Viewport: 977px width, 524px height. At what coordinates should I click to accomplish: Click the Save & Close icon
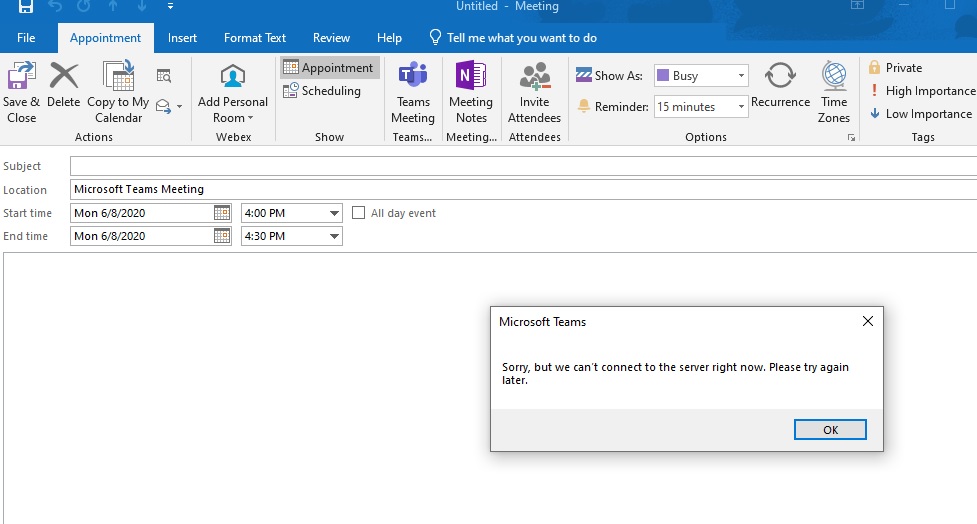pyautogui.click(x=21, y=75)
